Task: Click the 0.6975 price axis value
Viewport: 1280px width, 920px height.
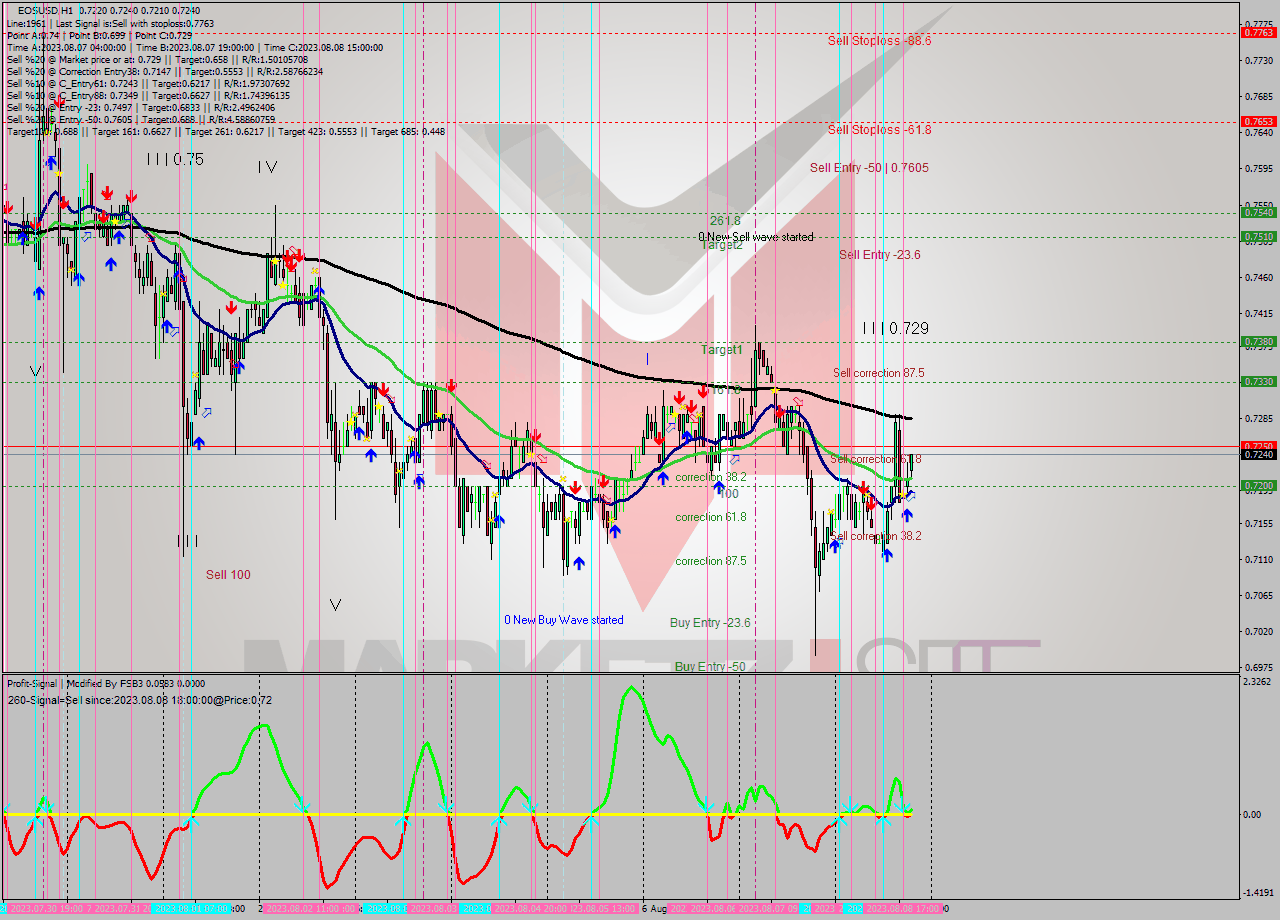Action: tap(1258, 667)
